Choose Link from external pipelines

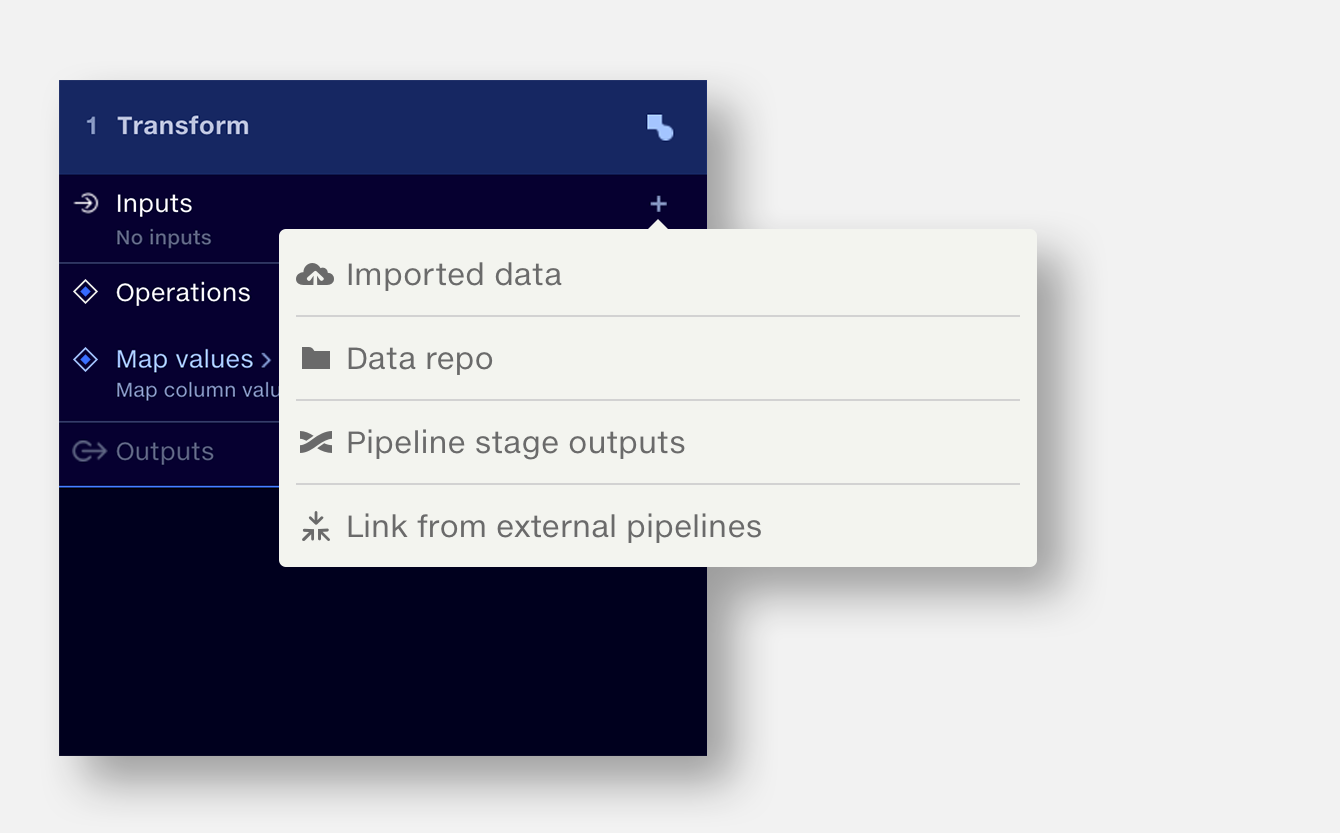[553, 526]
